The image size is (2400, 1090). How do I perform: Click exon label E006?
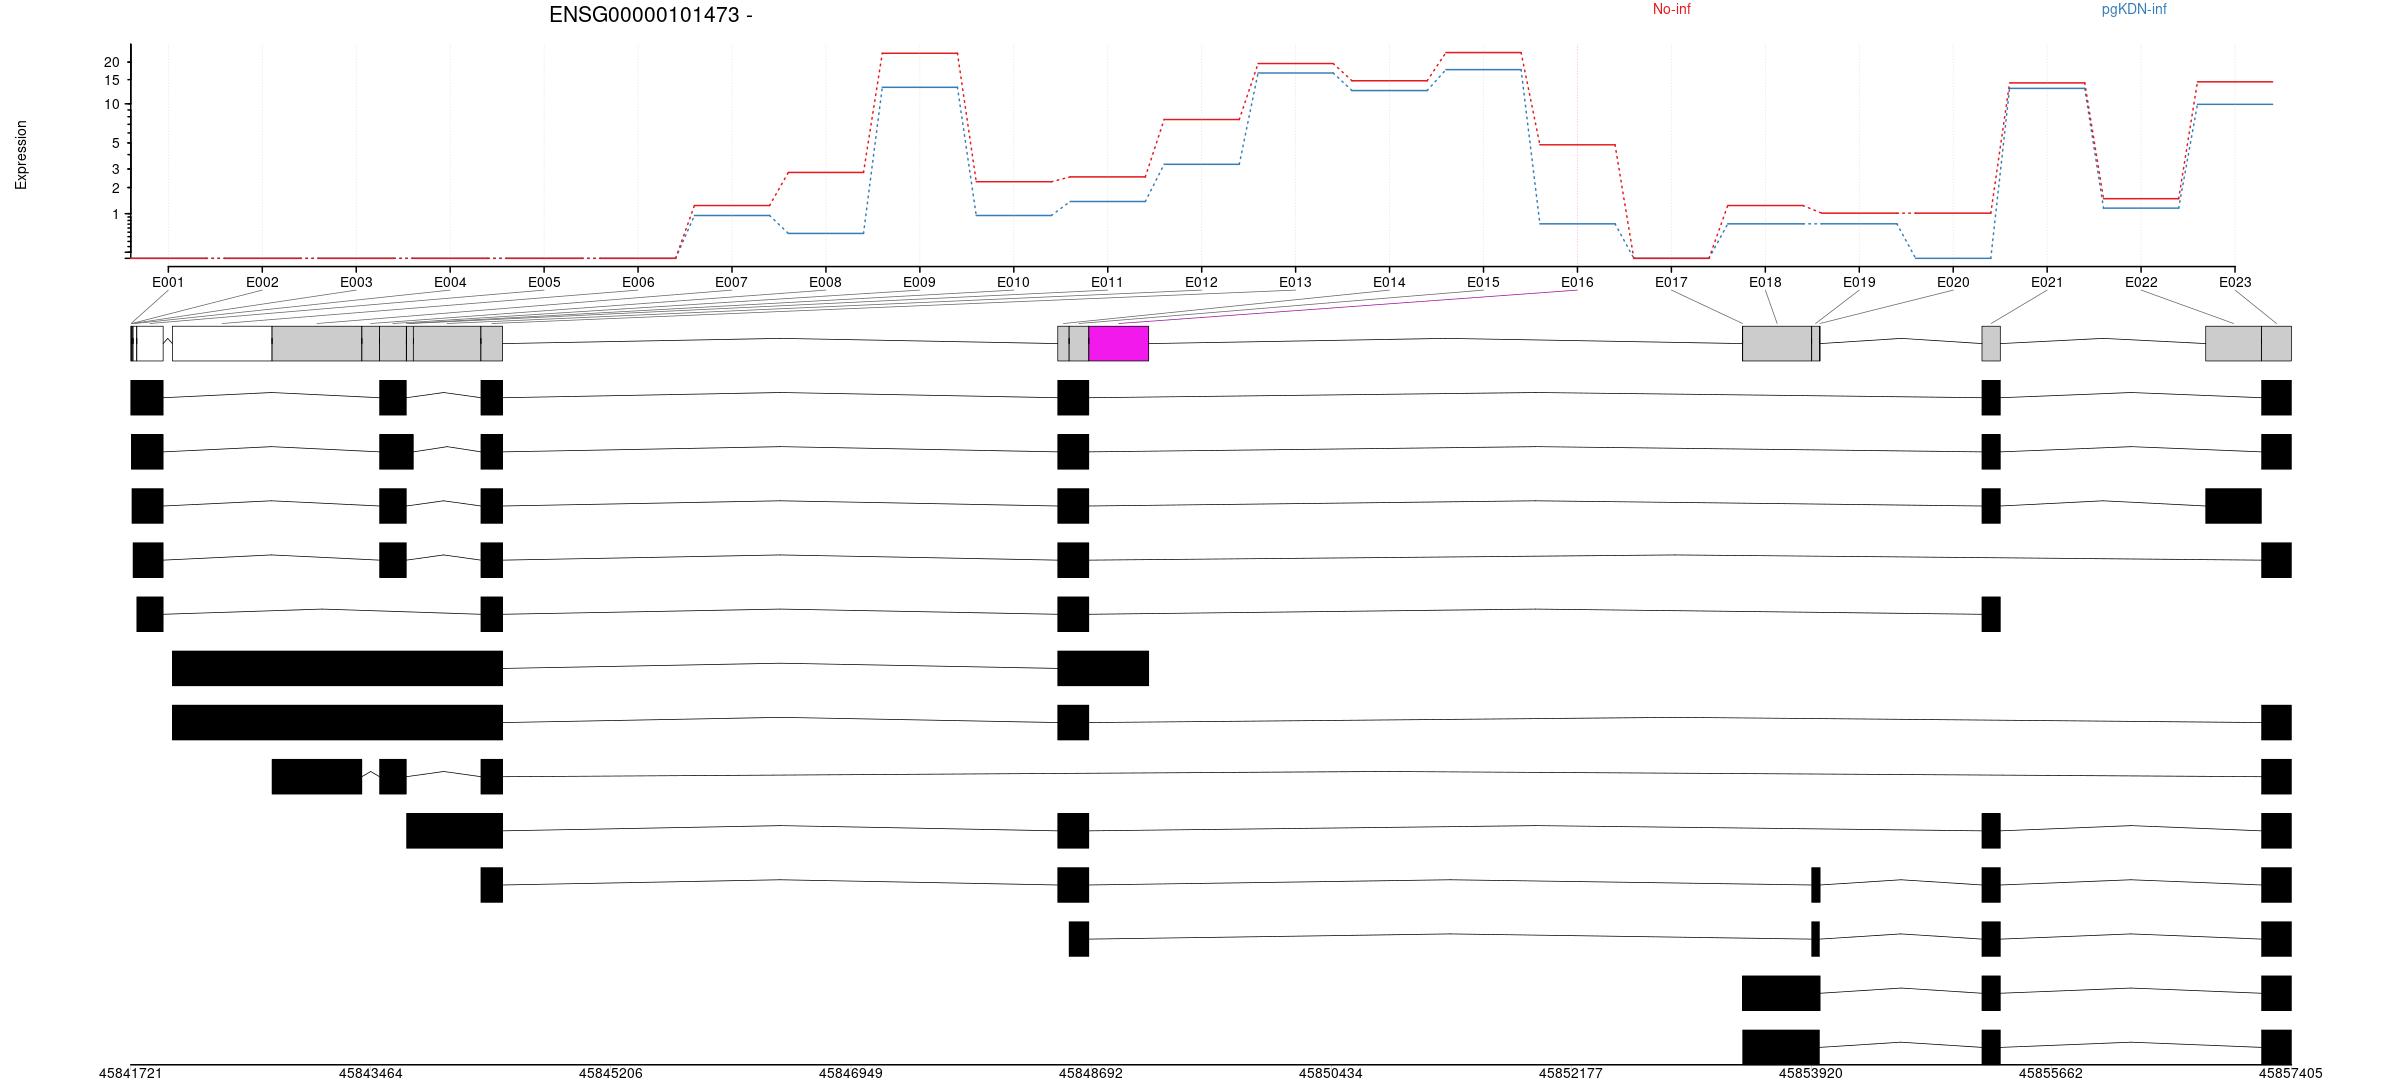(x=638, y=282)
